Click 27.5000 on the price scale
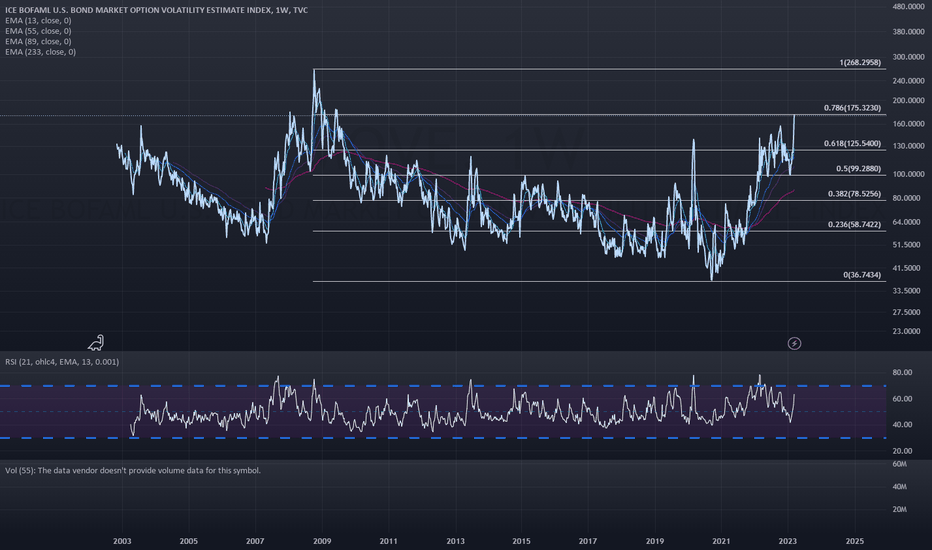Viewport: 932px width, 550px height. 908,312
